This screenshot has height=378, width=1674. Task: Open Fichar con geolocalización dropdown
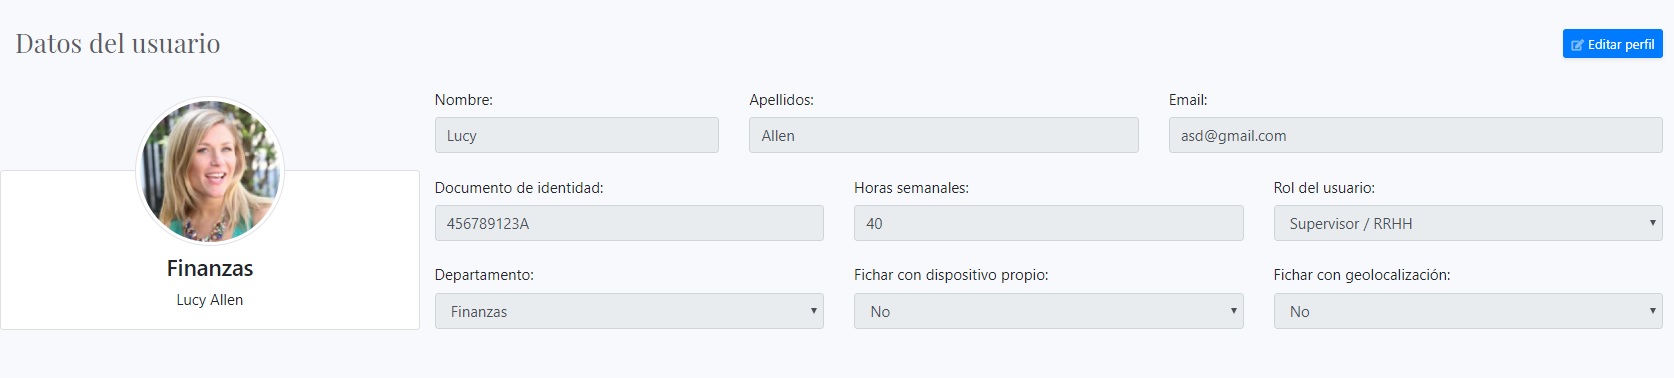[x=1467, y=311]
